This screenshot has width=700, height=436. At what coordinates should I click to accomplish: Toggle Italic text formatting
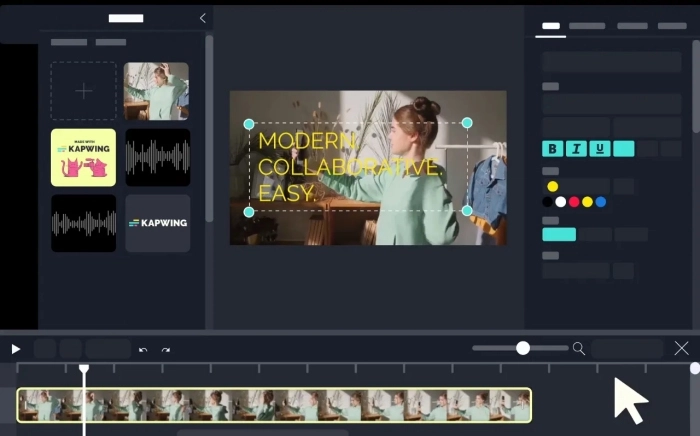coord(576,149)
